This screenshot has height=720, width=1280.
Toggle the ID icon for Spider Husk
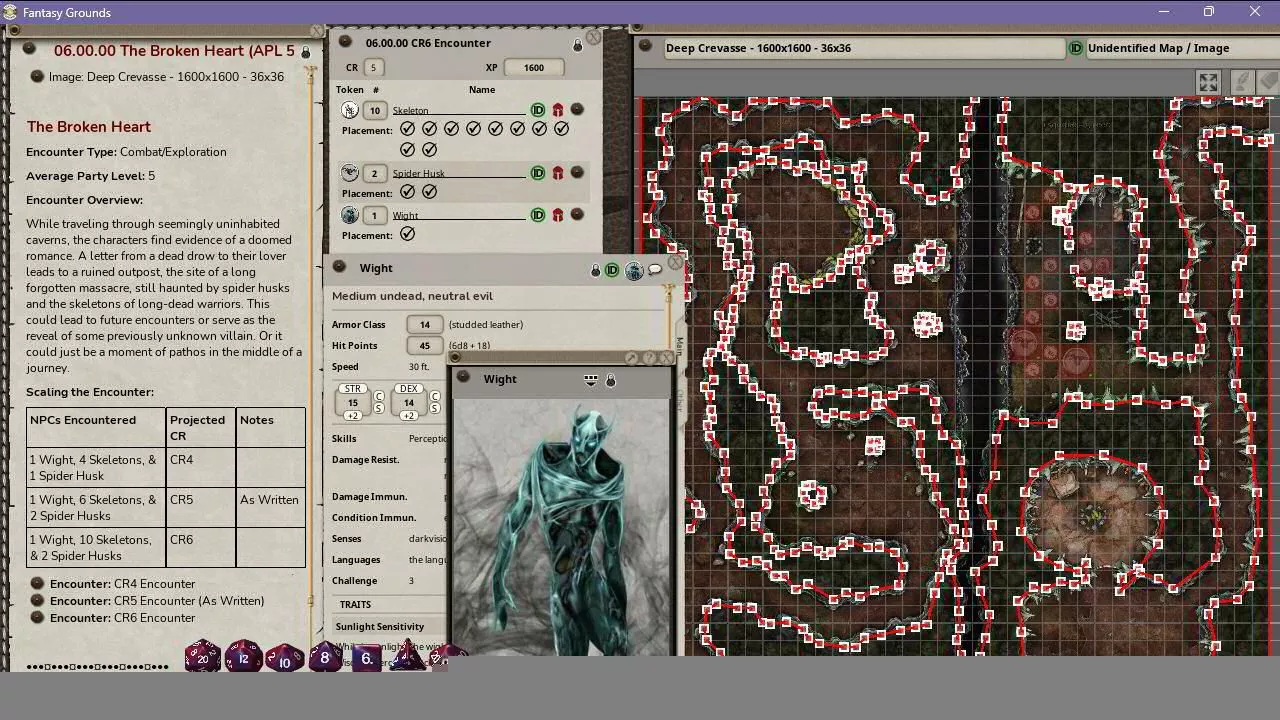(x=538, y=173)
